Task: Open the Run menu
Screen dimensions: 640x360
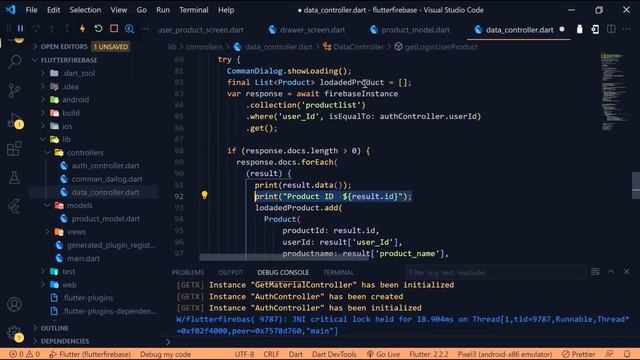Action: click(163, 10)
